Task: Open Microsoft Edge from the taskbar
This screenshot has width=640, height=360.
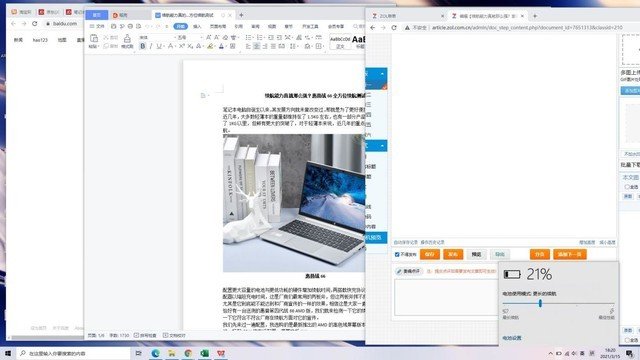Action: (156, 353)
